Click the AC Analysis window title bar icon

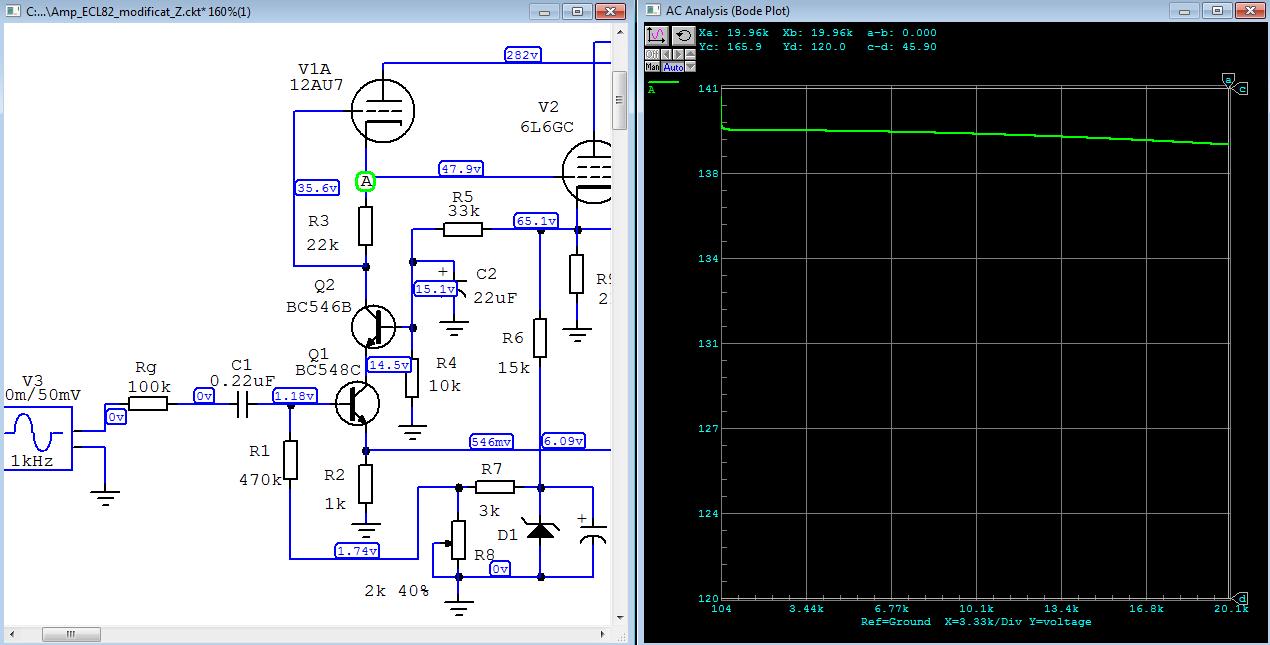coord(653,11)
